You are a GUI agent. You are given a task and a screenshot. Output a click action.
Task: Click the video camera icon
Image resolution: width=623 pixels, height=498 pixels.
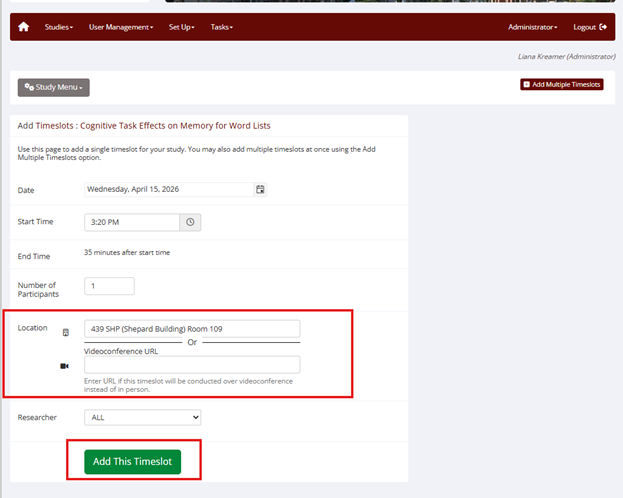[66, 366]
